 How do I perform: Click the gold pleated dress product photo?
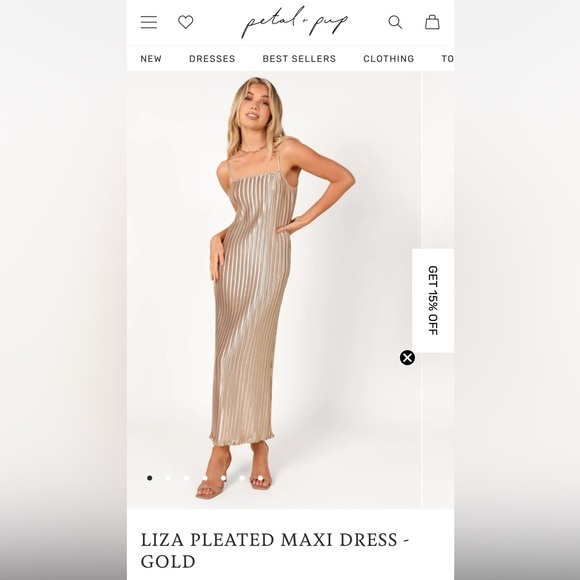tap(274, 290)
